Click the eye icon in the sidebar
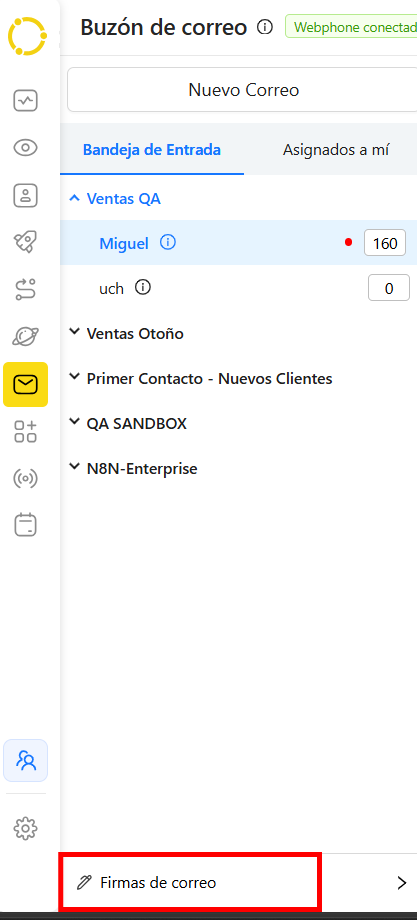 pyautogui.click(x=25, y=148)
